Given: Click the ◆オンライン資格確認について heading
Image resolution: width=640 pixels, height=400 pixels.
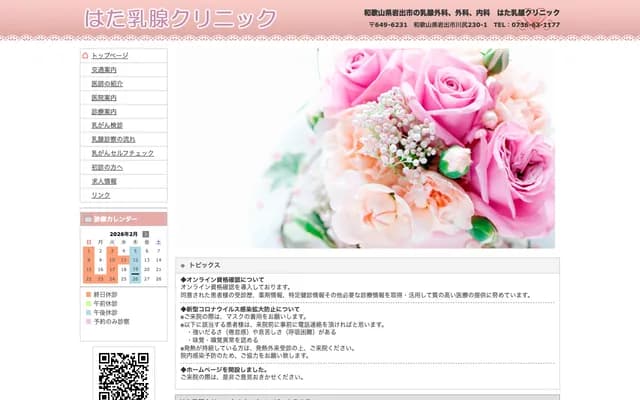Looking at the screenshot, I should [x=222, y=280].
